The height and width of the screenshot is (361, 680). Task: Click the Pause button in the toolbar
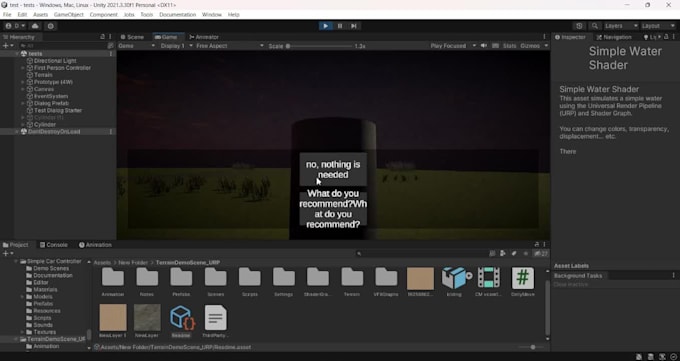340,26
